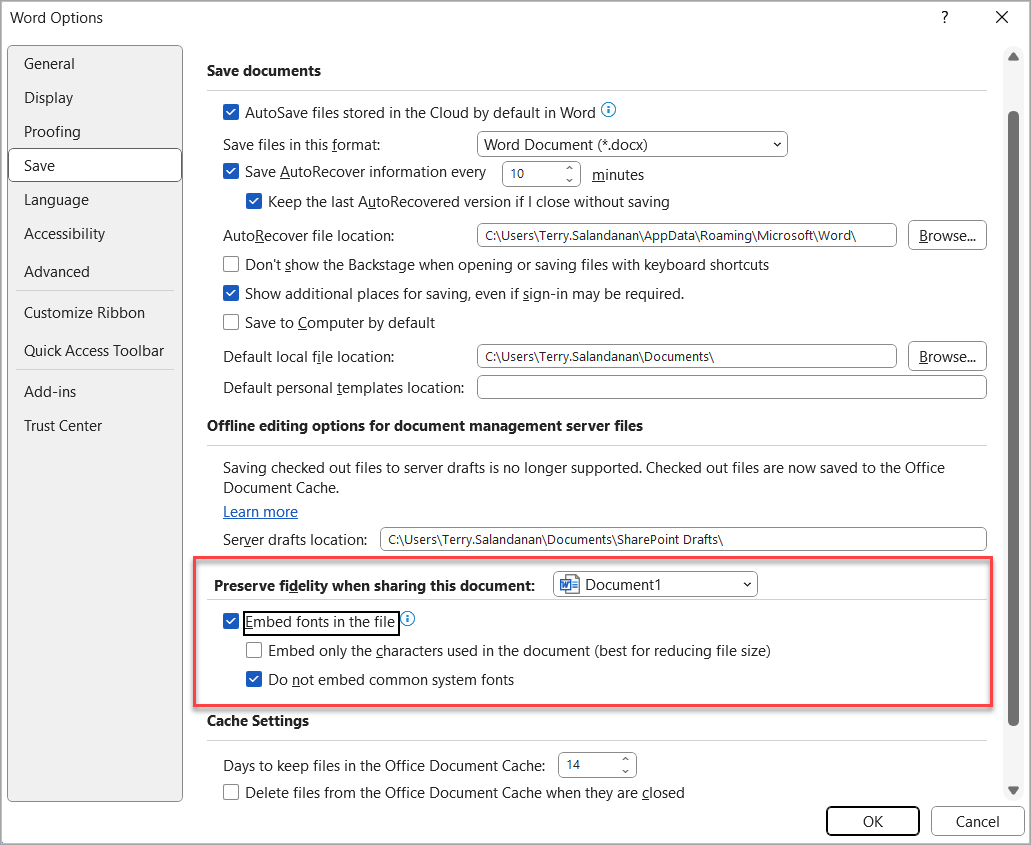This screenshot has width=1031, height=845.
Task: Click Default personal templates location field
Action: (x=732, y=387)
